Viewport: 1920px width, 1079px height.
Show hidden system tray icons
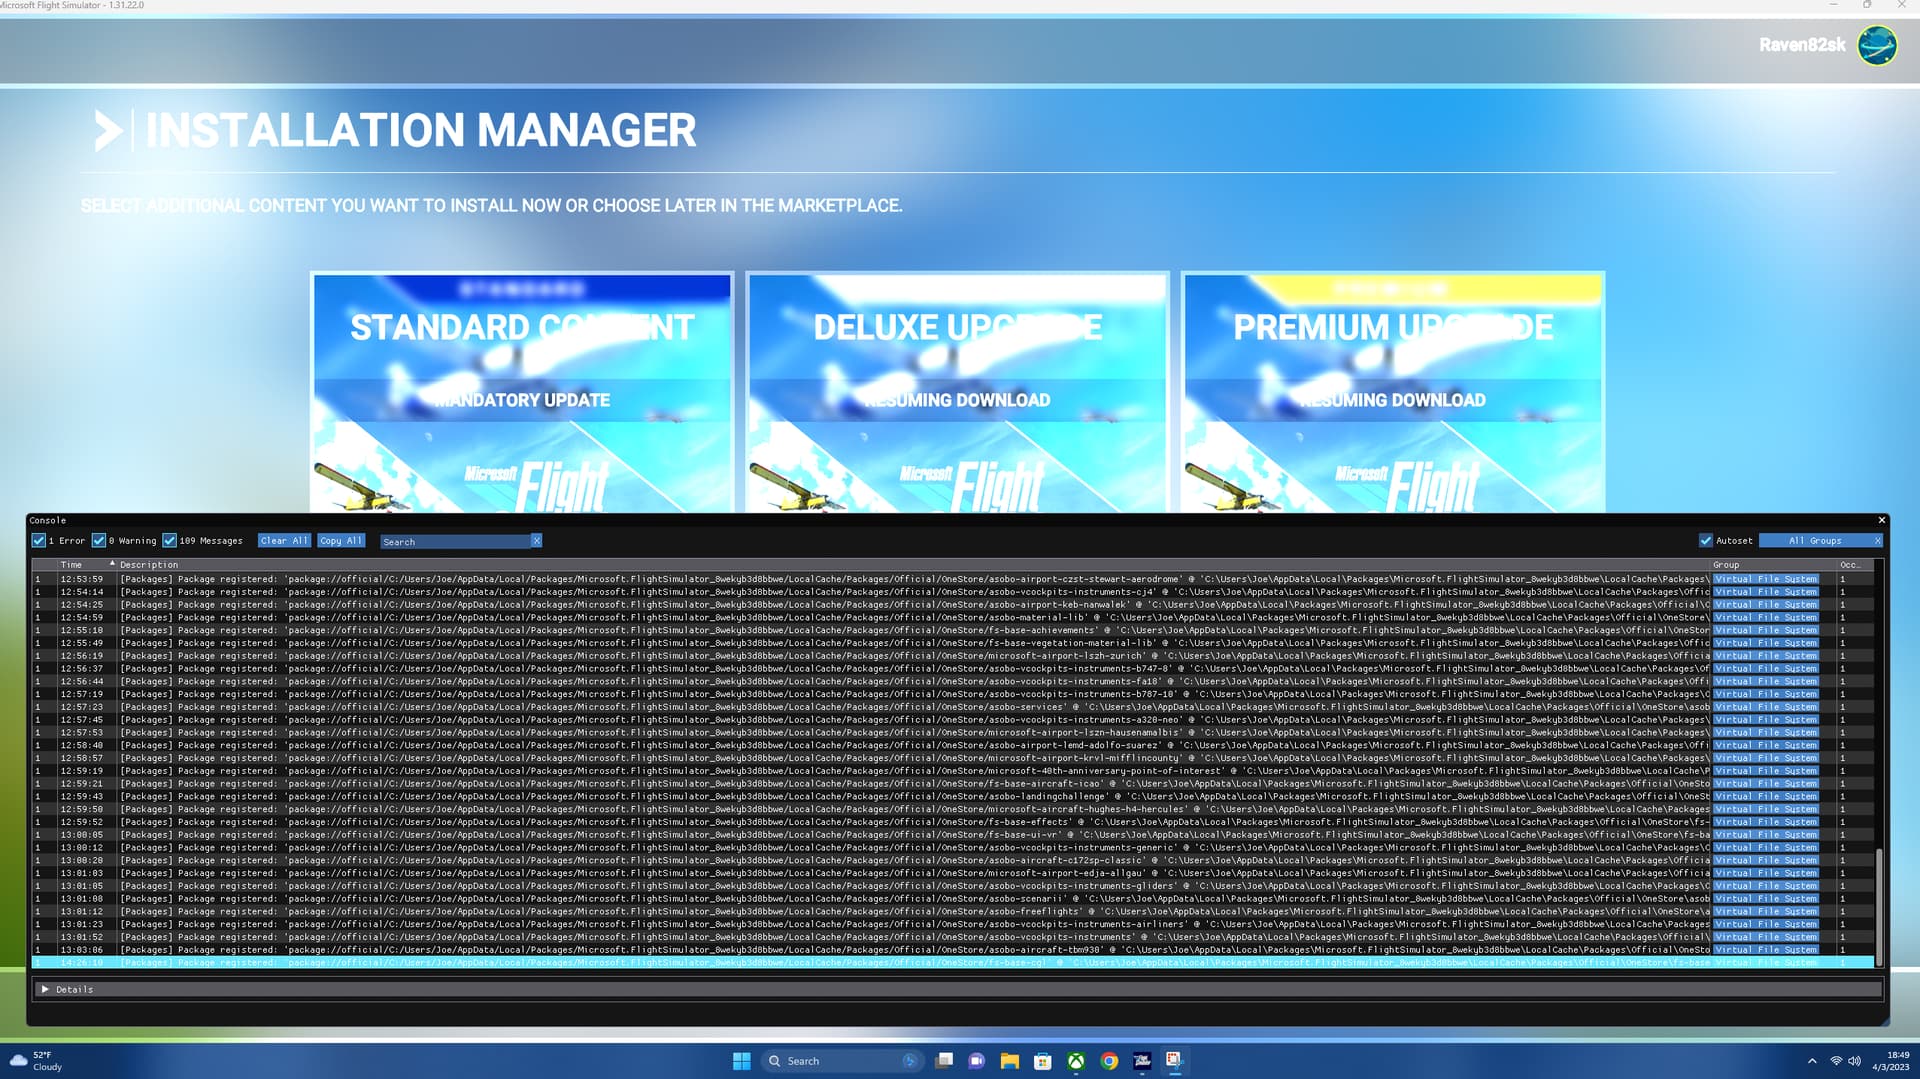tap(1812, 1061)
